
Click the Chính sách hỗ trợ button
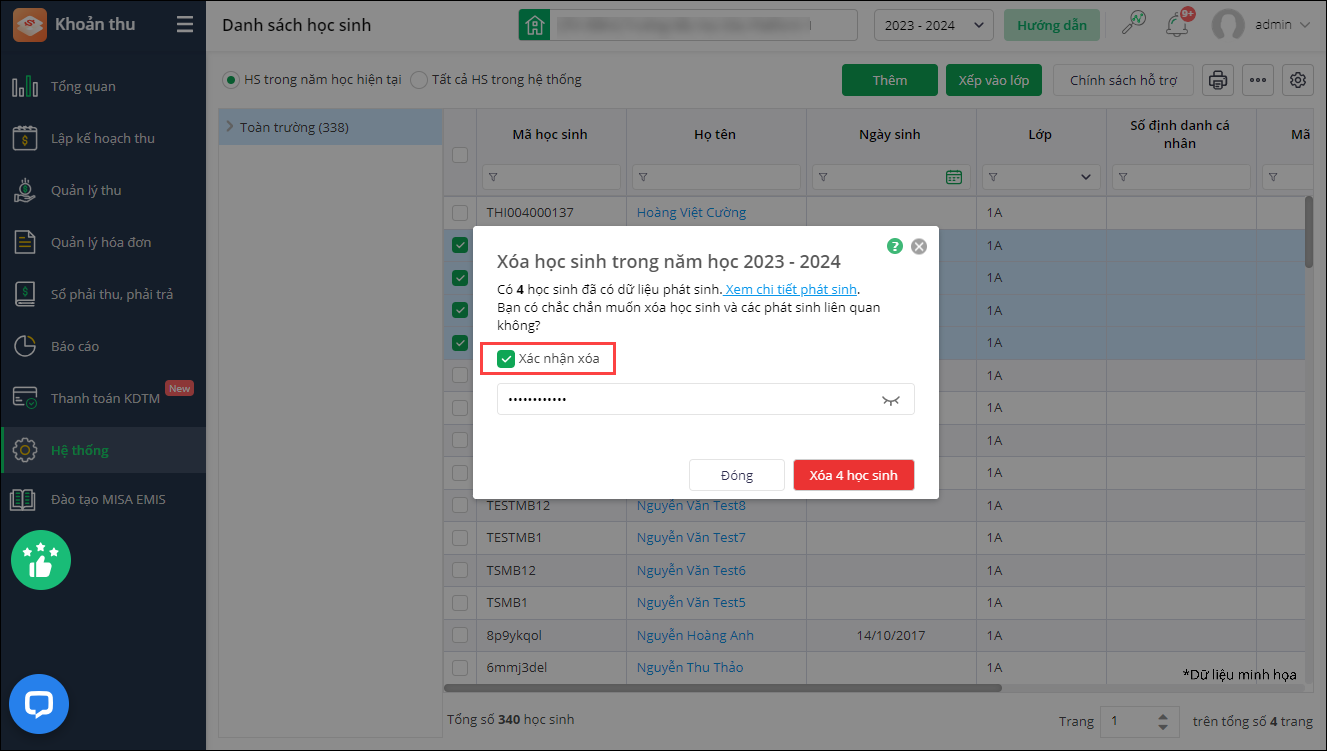coord(1124,80)
